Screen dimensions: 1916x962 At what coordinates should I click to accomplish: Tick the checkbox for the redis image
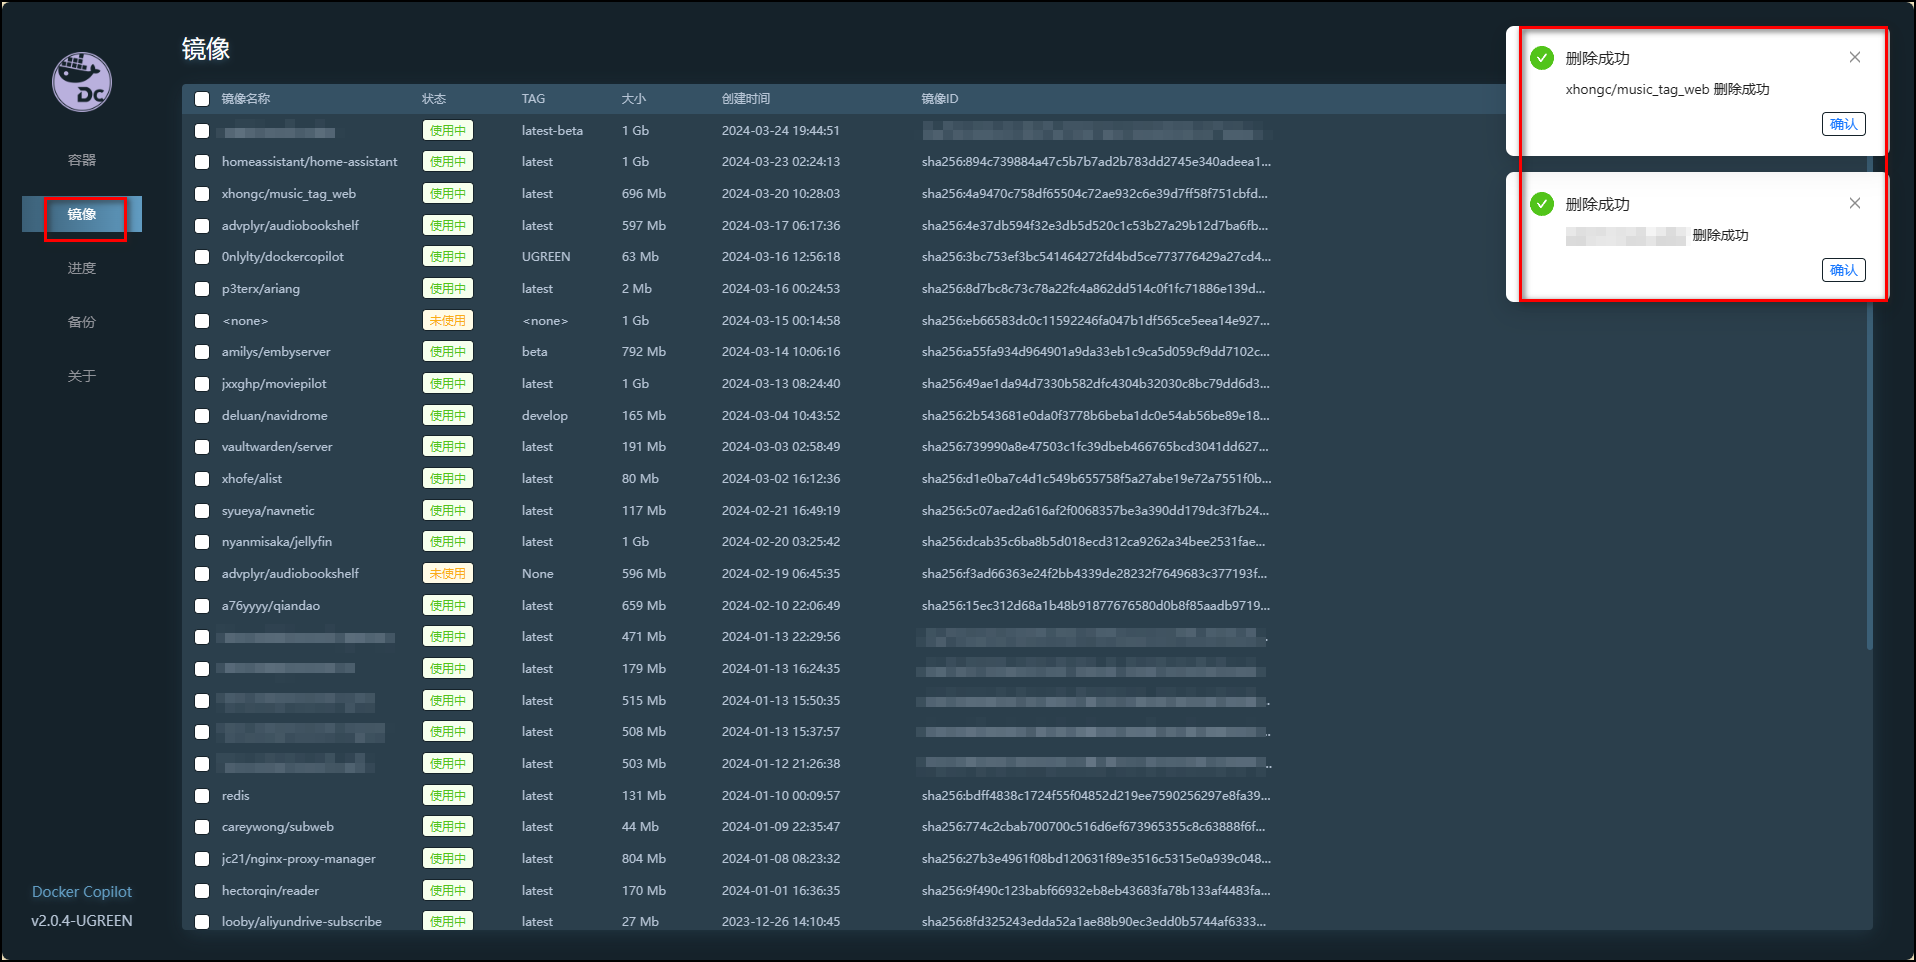202,796
